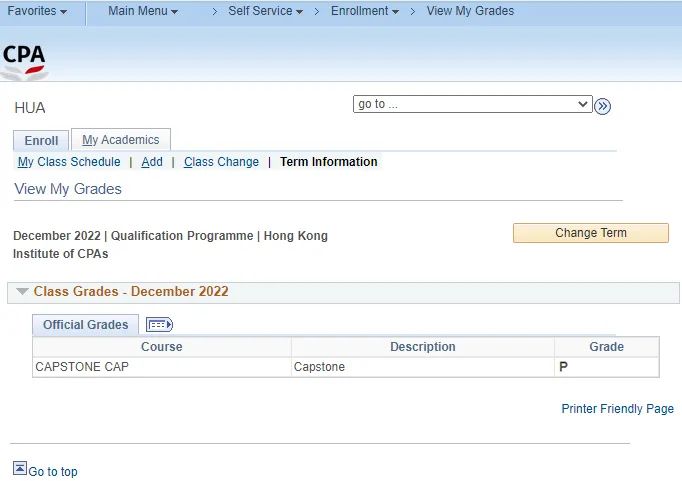The width and height of the screenshot is (682, 481).
Task: Go to the Class Change page
Action: pos(221,162)
